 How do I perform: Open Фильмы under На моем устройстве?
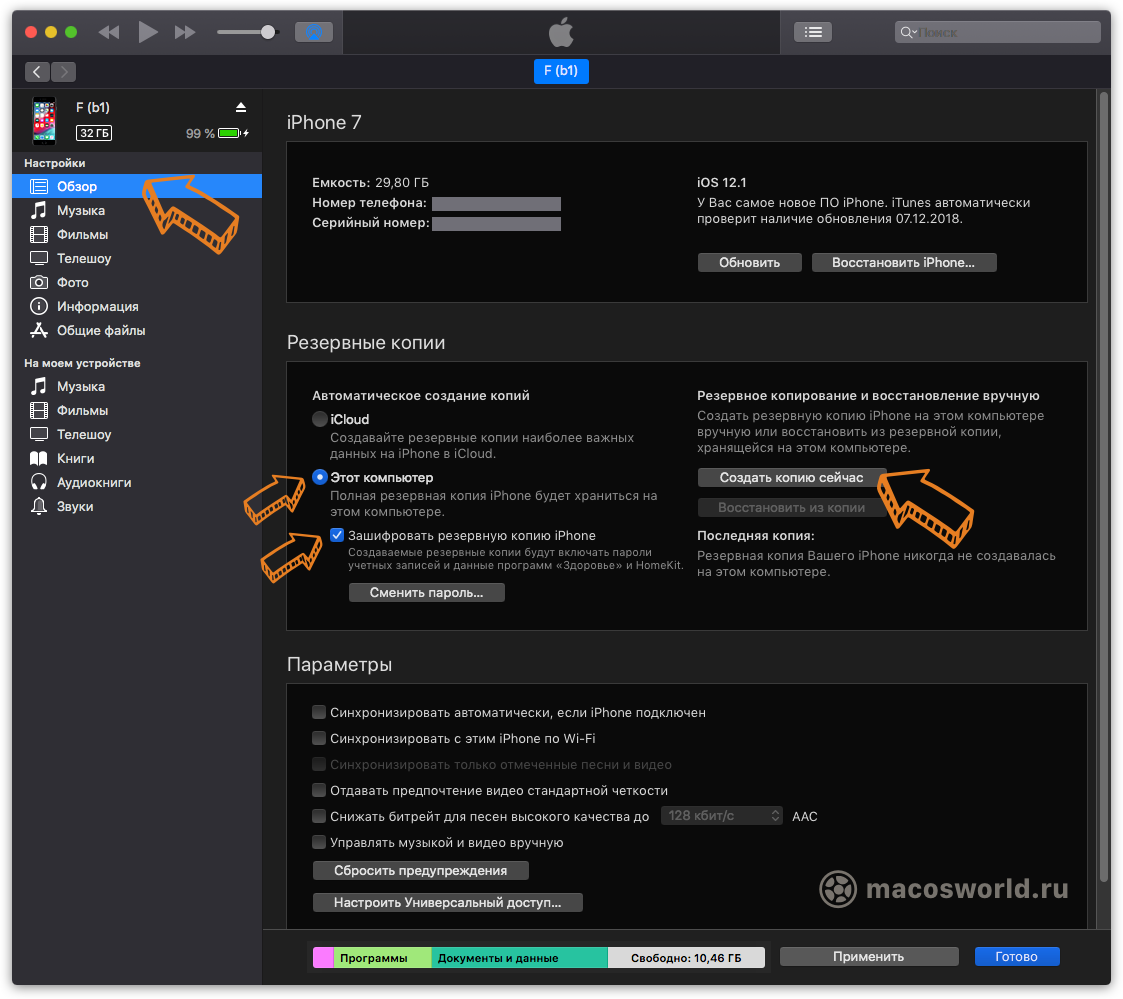coord(137,410)
